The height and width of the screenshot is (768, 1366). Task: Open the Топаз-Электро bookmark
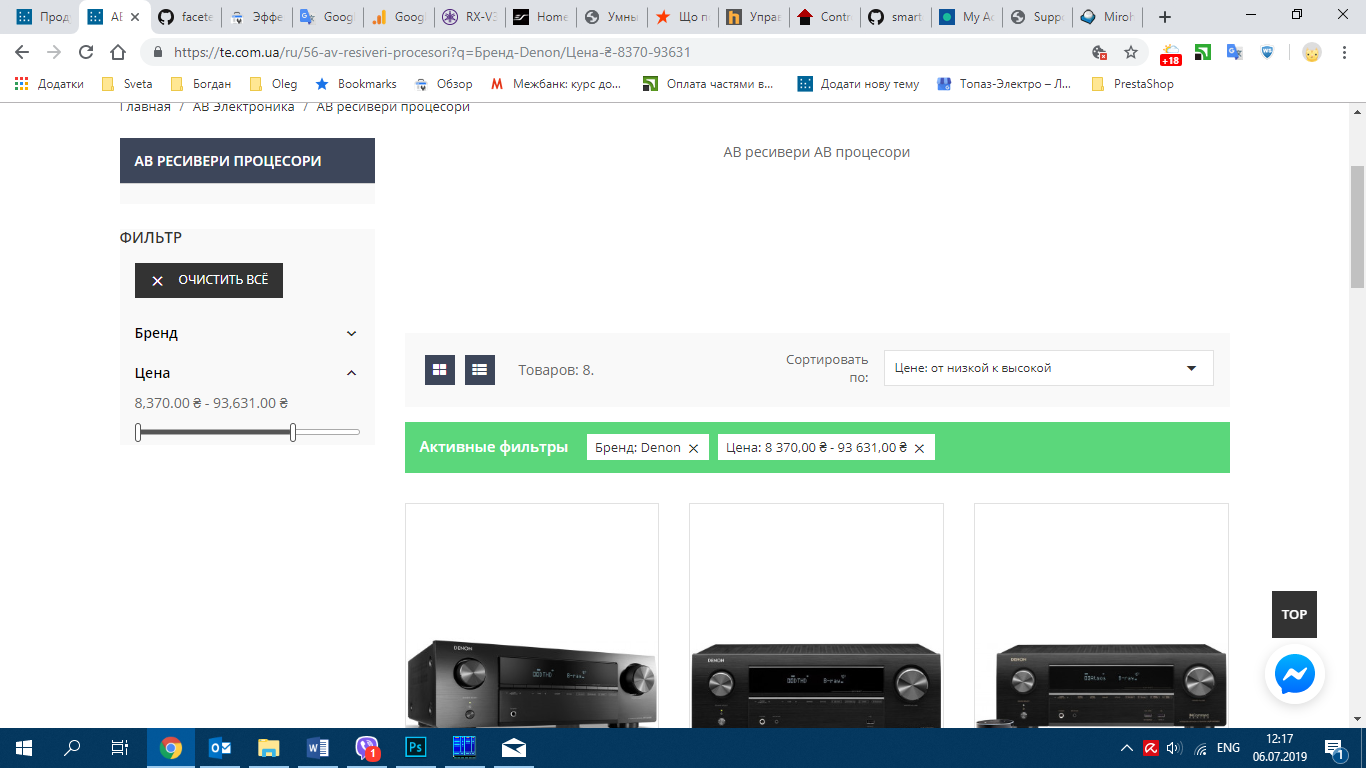[1004, 84]
